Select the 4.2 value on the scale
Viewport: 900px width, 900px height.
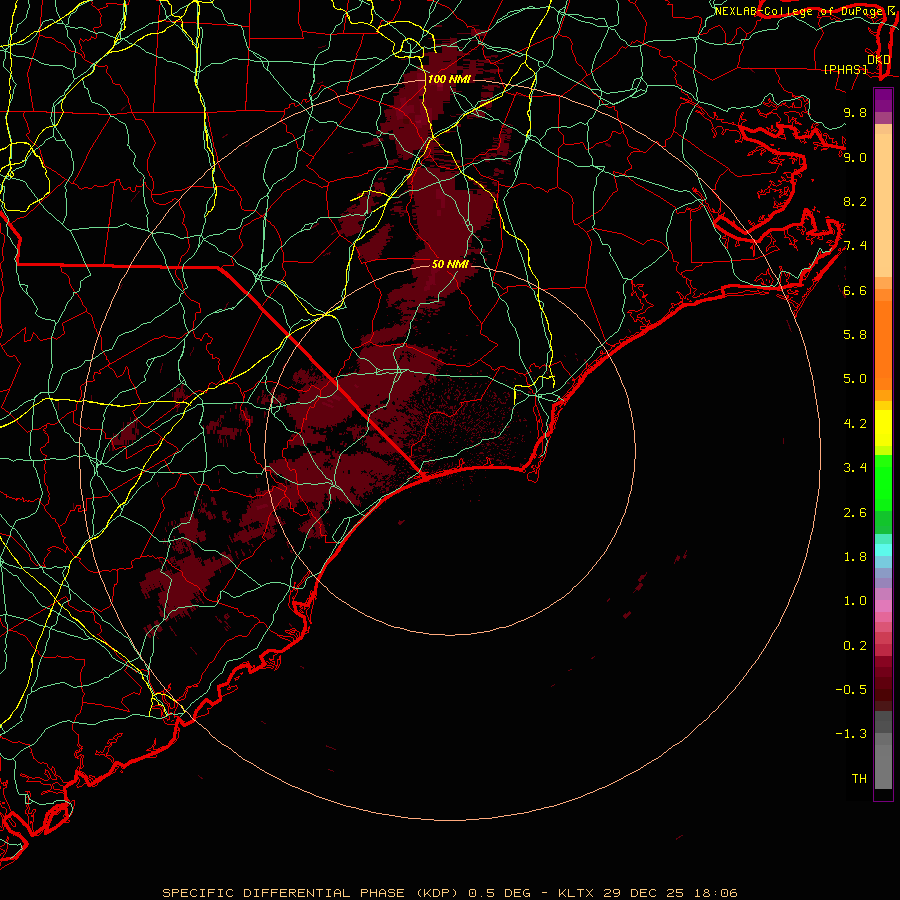point(855,424)
